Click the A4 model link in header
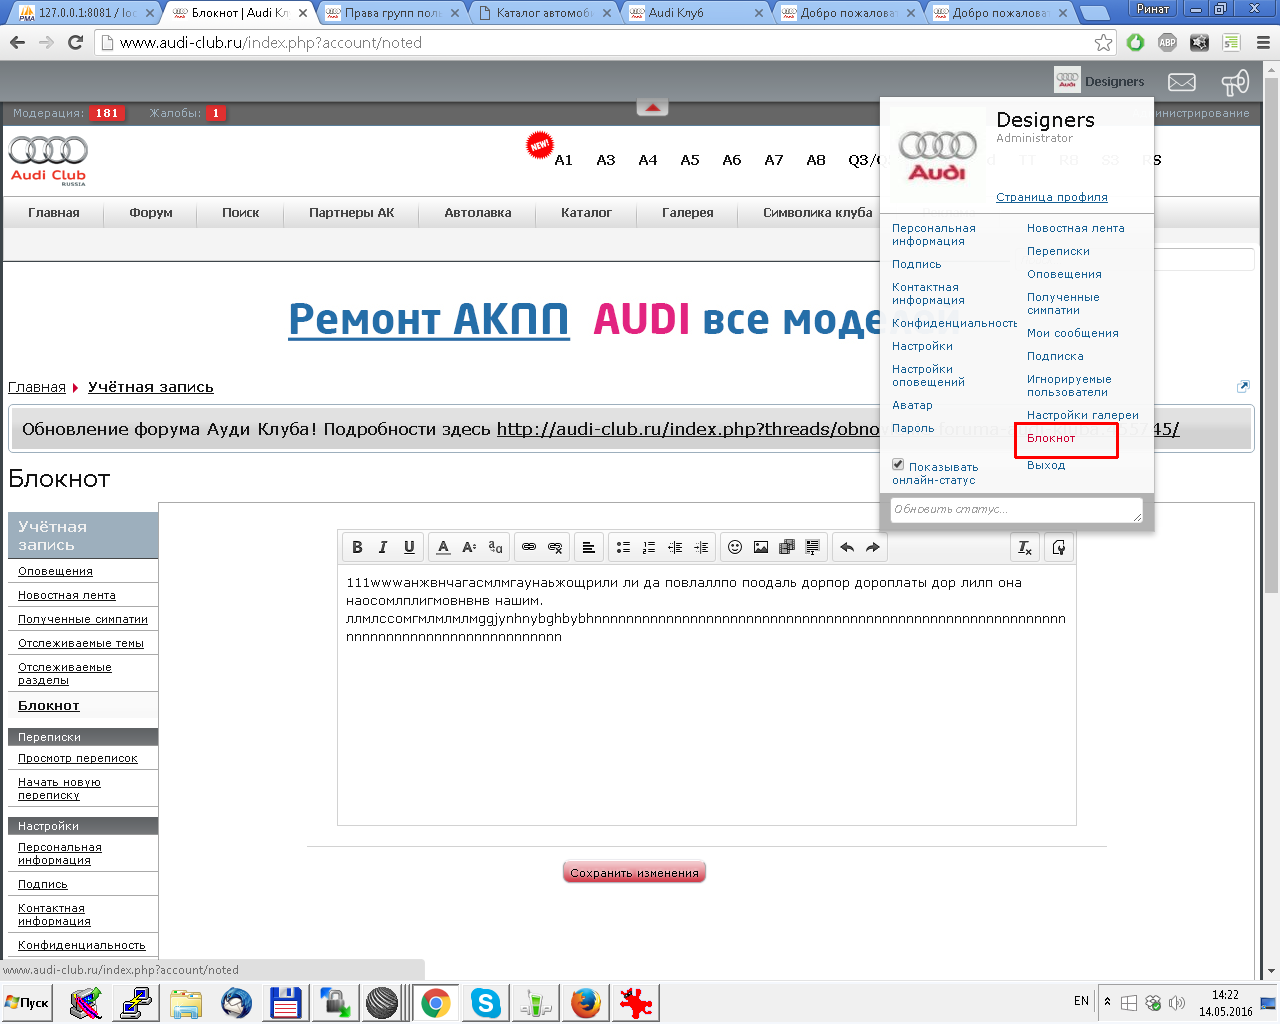This screenshot has height=1024, width=1280. (648, 160)
